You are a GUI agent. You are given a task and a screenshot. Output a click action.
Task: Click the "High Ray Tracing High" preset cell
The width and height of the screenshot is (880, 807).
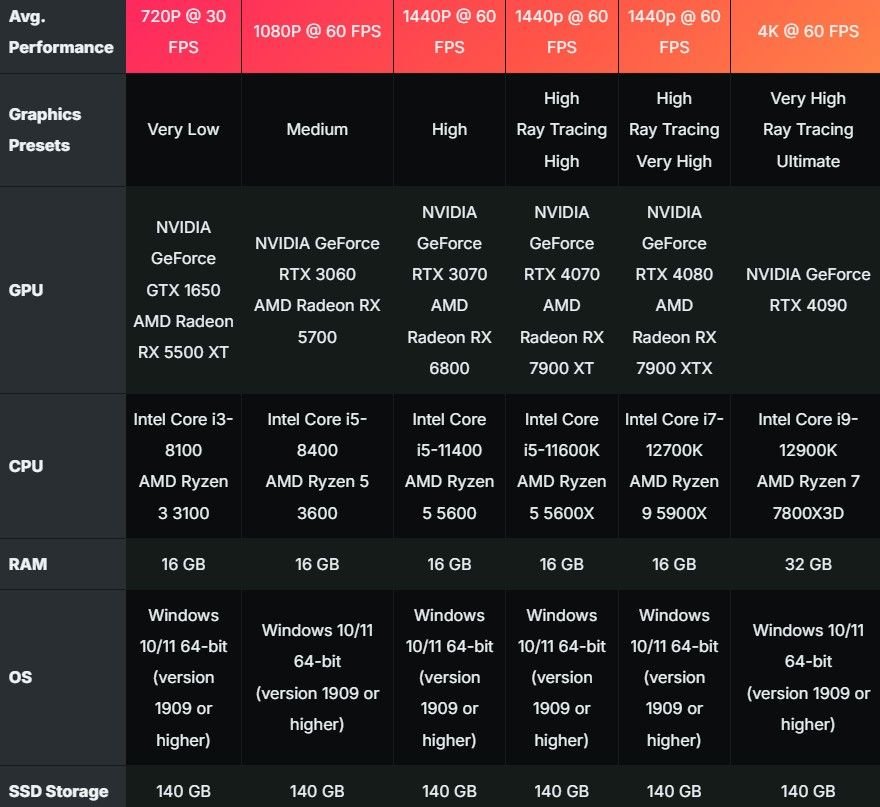562,130
